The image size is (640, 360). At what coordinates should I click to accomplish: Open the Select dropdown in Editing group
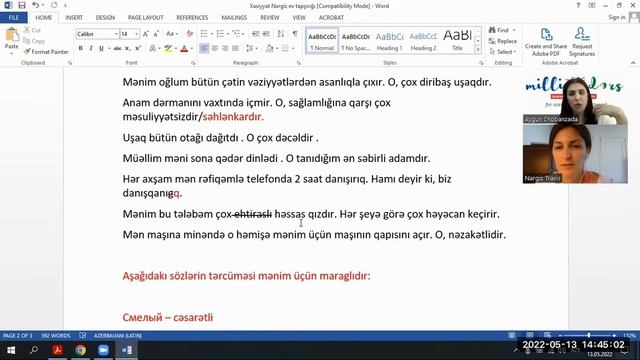tap(504, 52)
